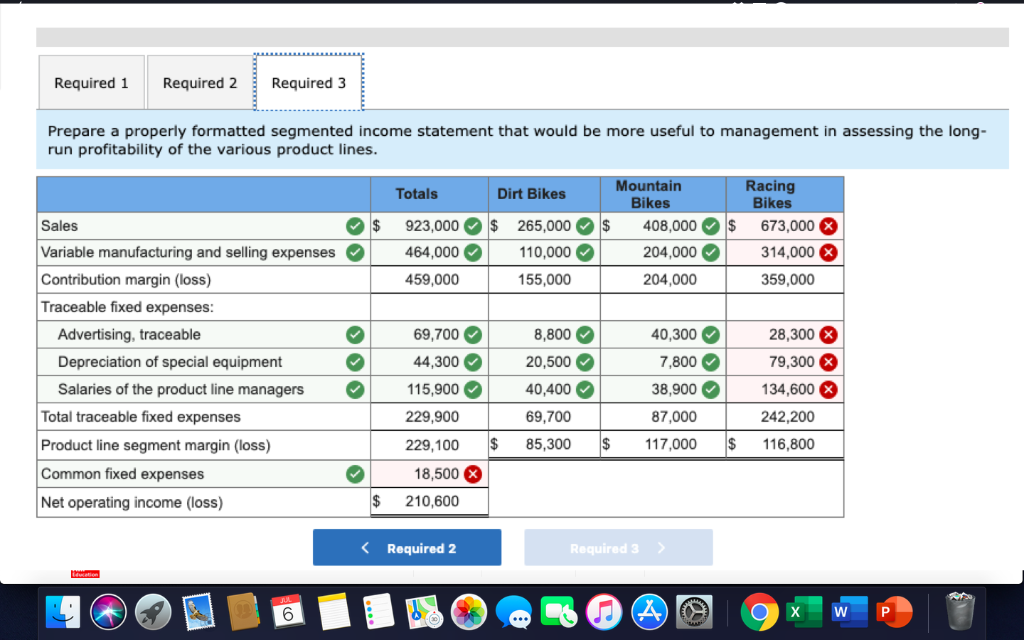Open the Notes app icon
Image resolution: width=1024 pixels, height=640 pixels.
click(333, 612)
